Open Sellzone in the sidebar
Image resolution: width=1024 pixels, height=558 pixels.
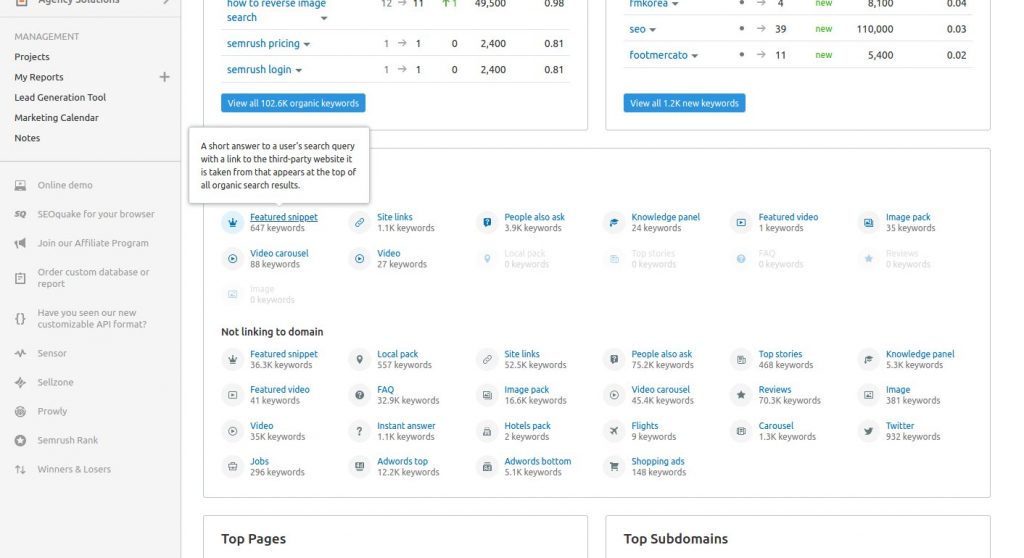55,382
